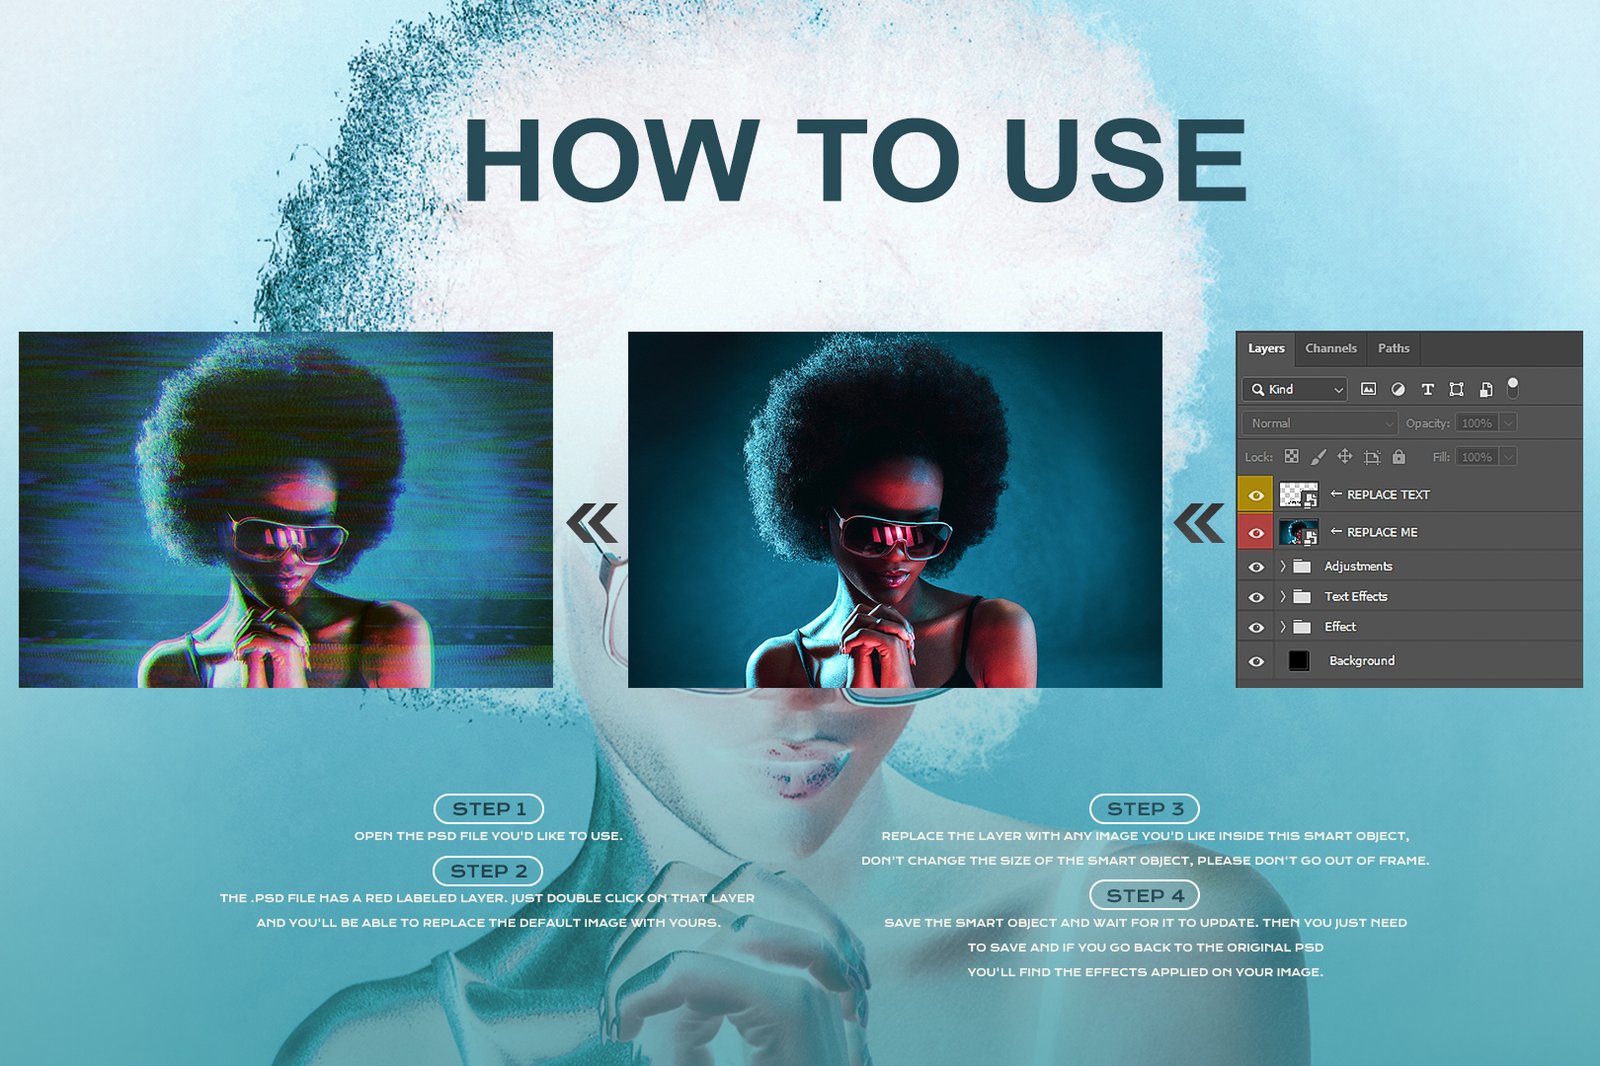Click the lock all padlock icon

pos(1399,457)
